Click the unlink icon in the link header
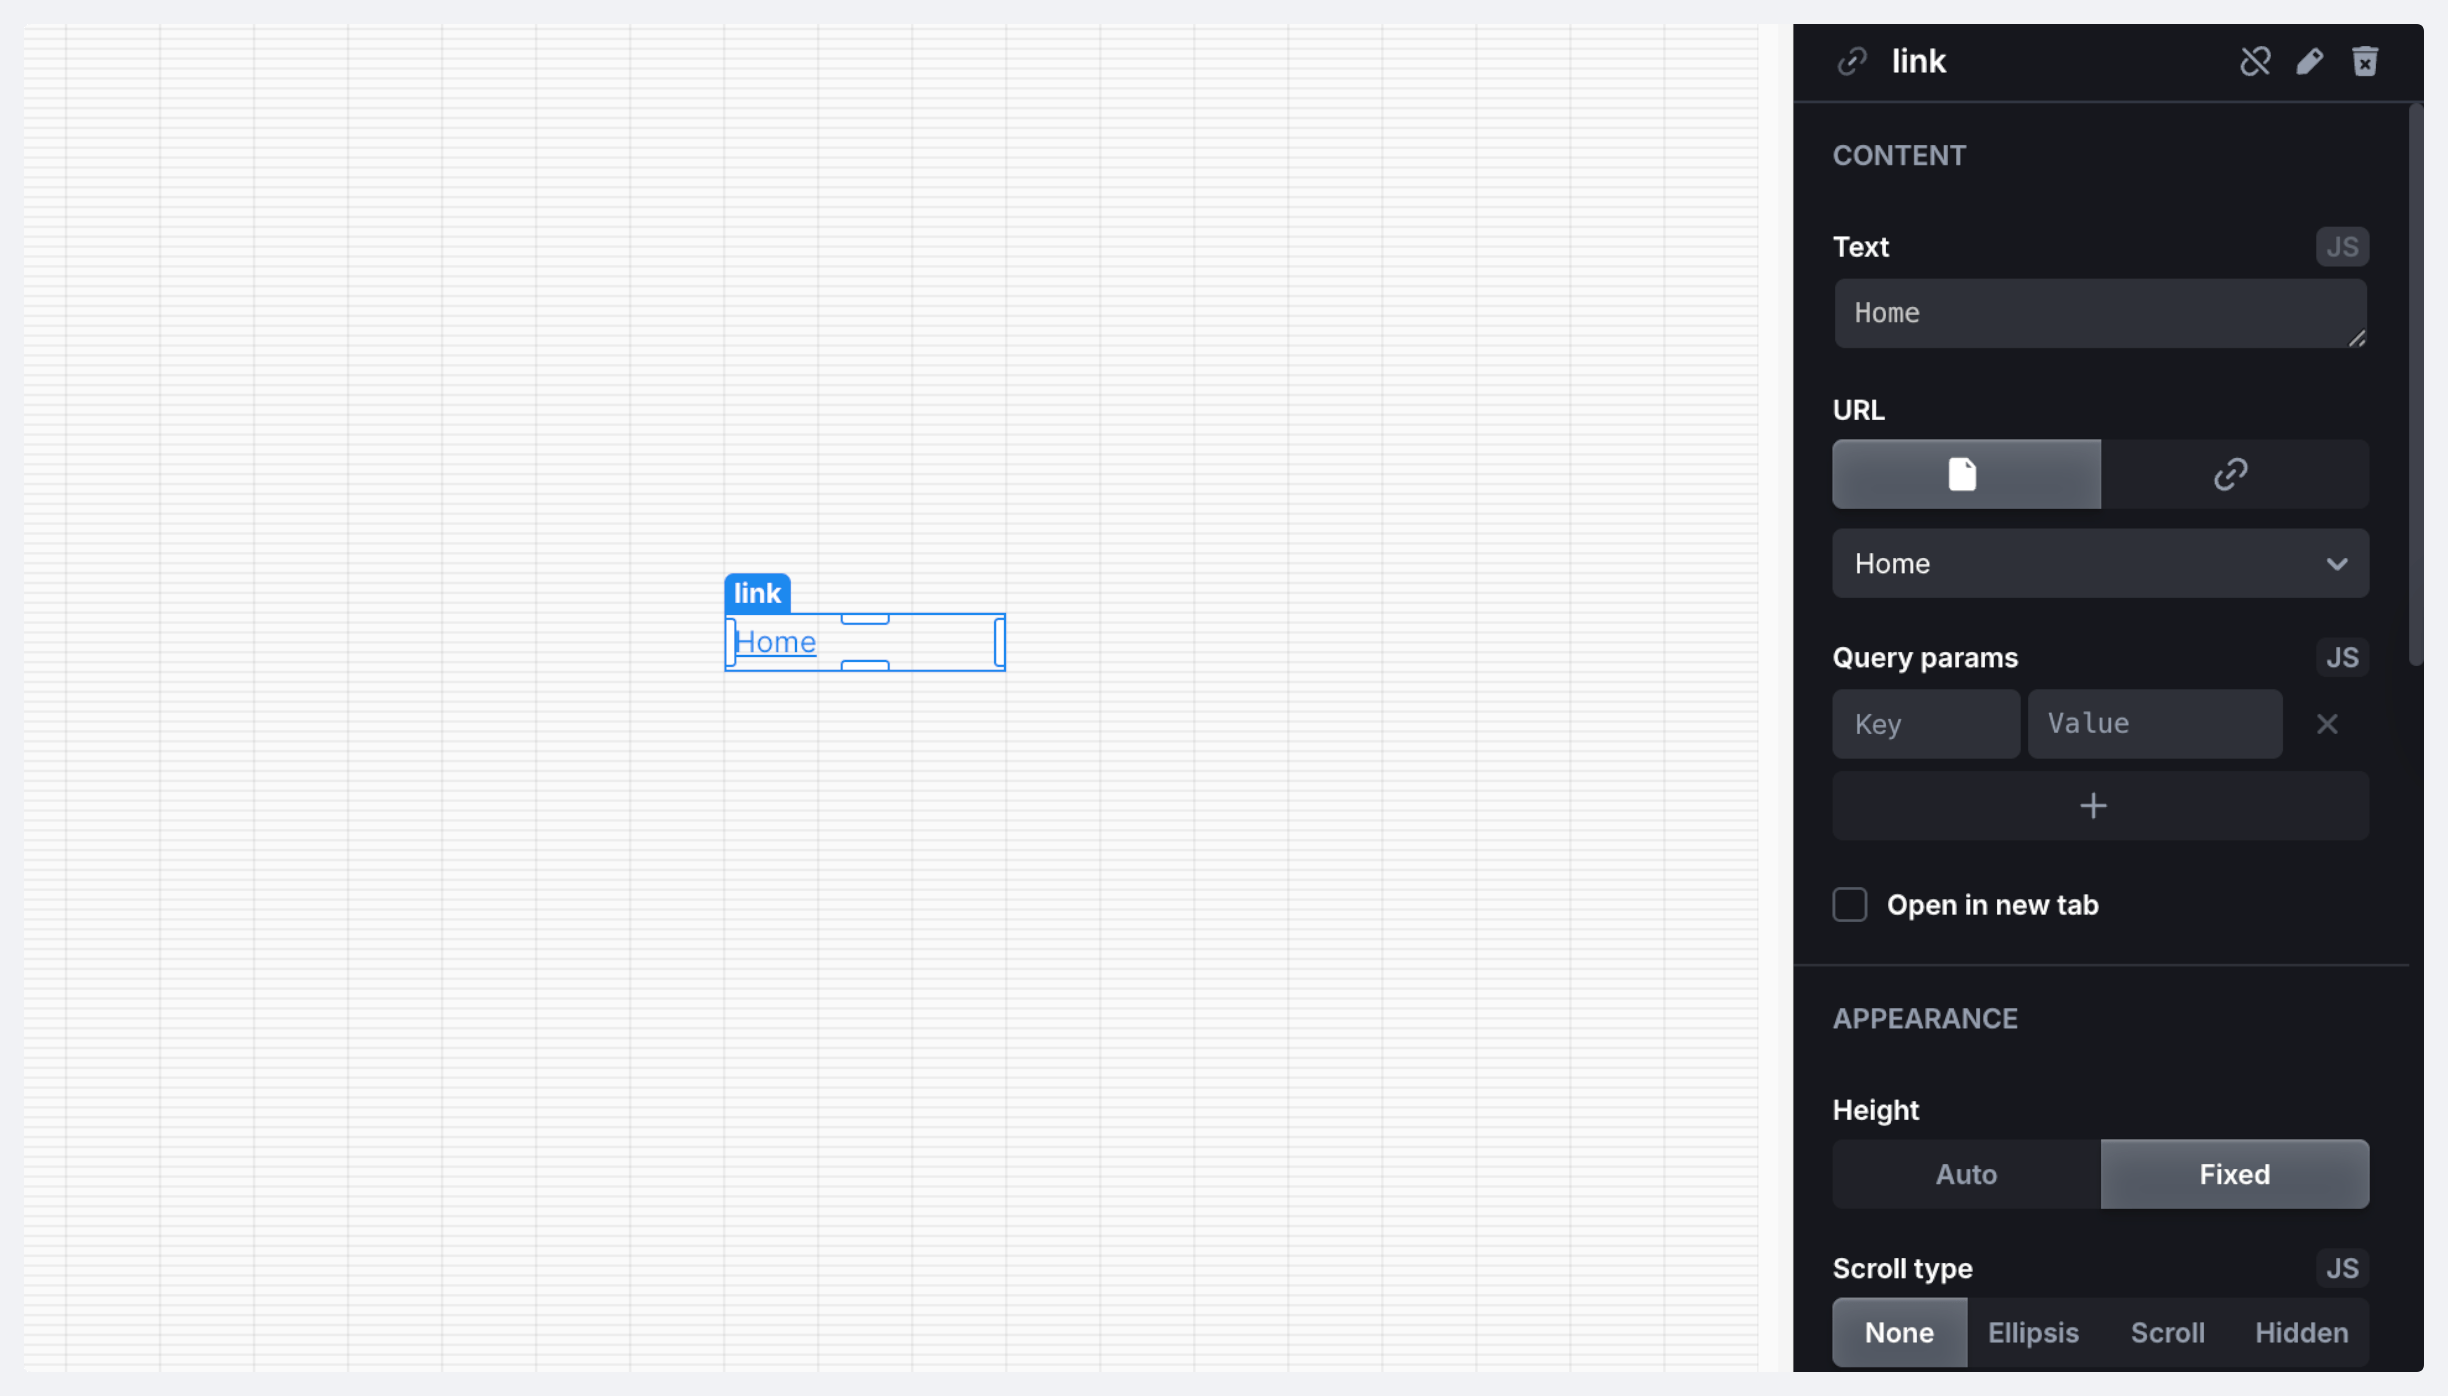 click(x=2255, y=62)
